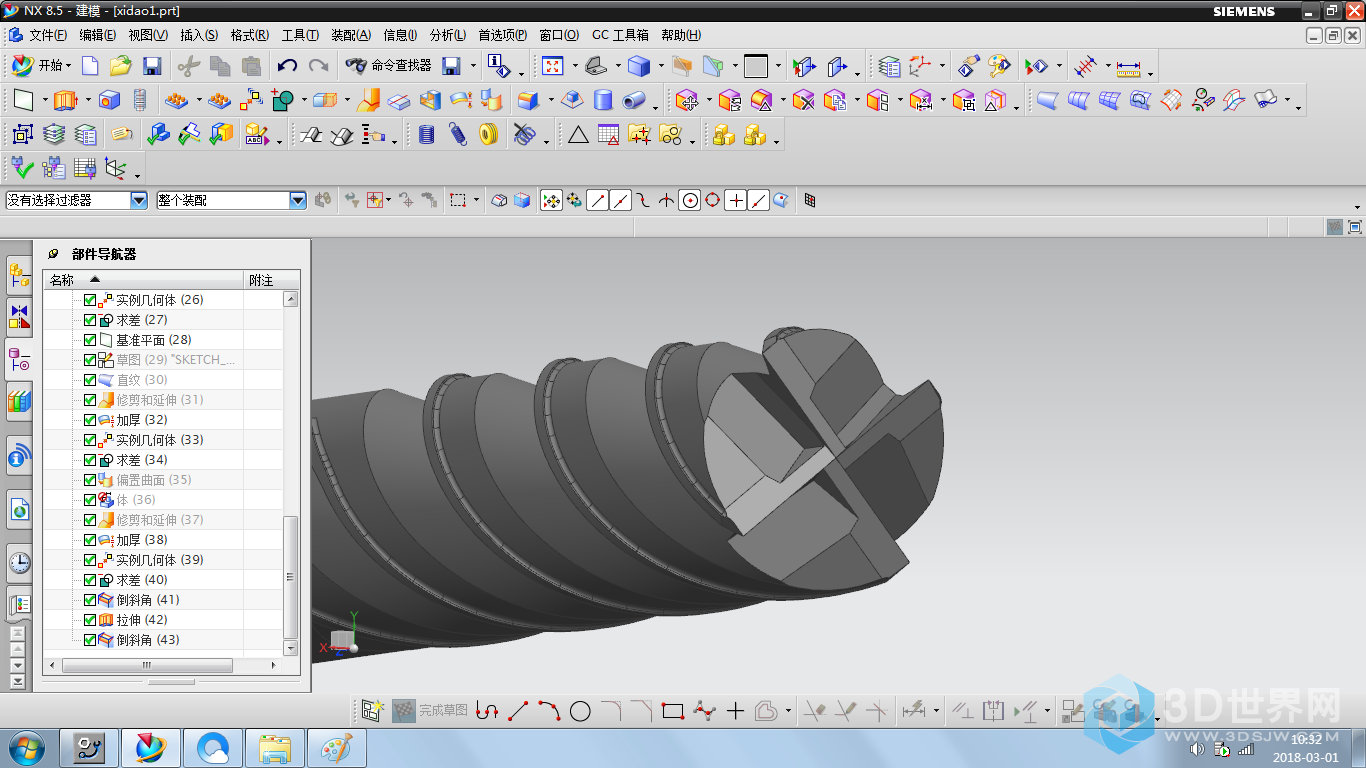
Task: Expand dropdown next to sketch Offset Curve icon
Action: [x=788, y=712]
